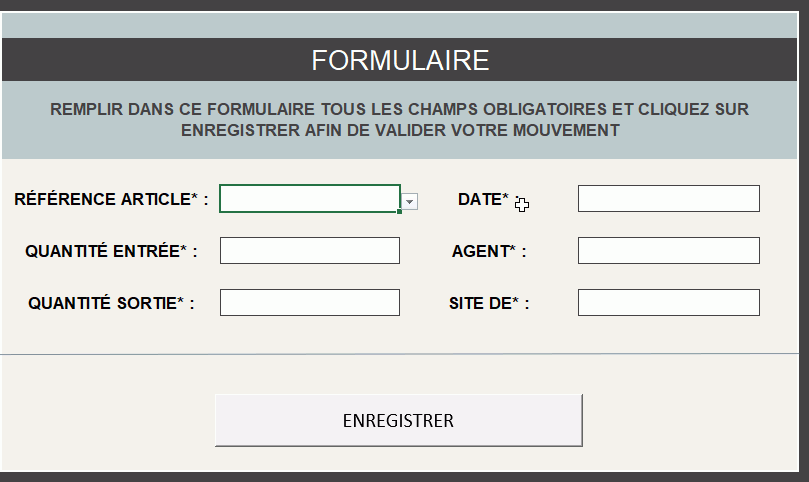This screenshot has height=482, width=809.
Task: Click the SITE DE label text
Action: click(x=489, y=303)
